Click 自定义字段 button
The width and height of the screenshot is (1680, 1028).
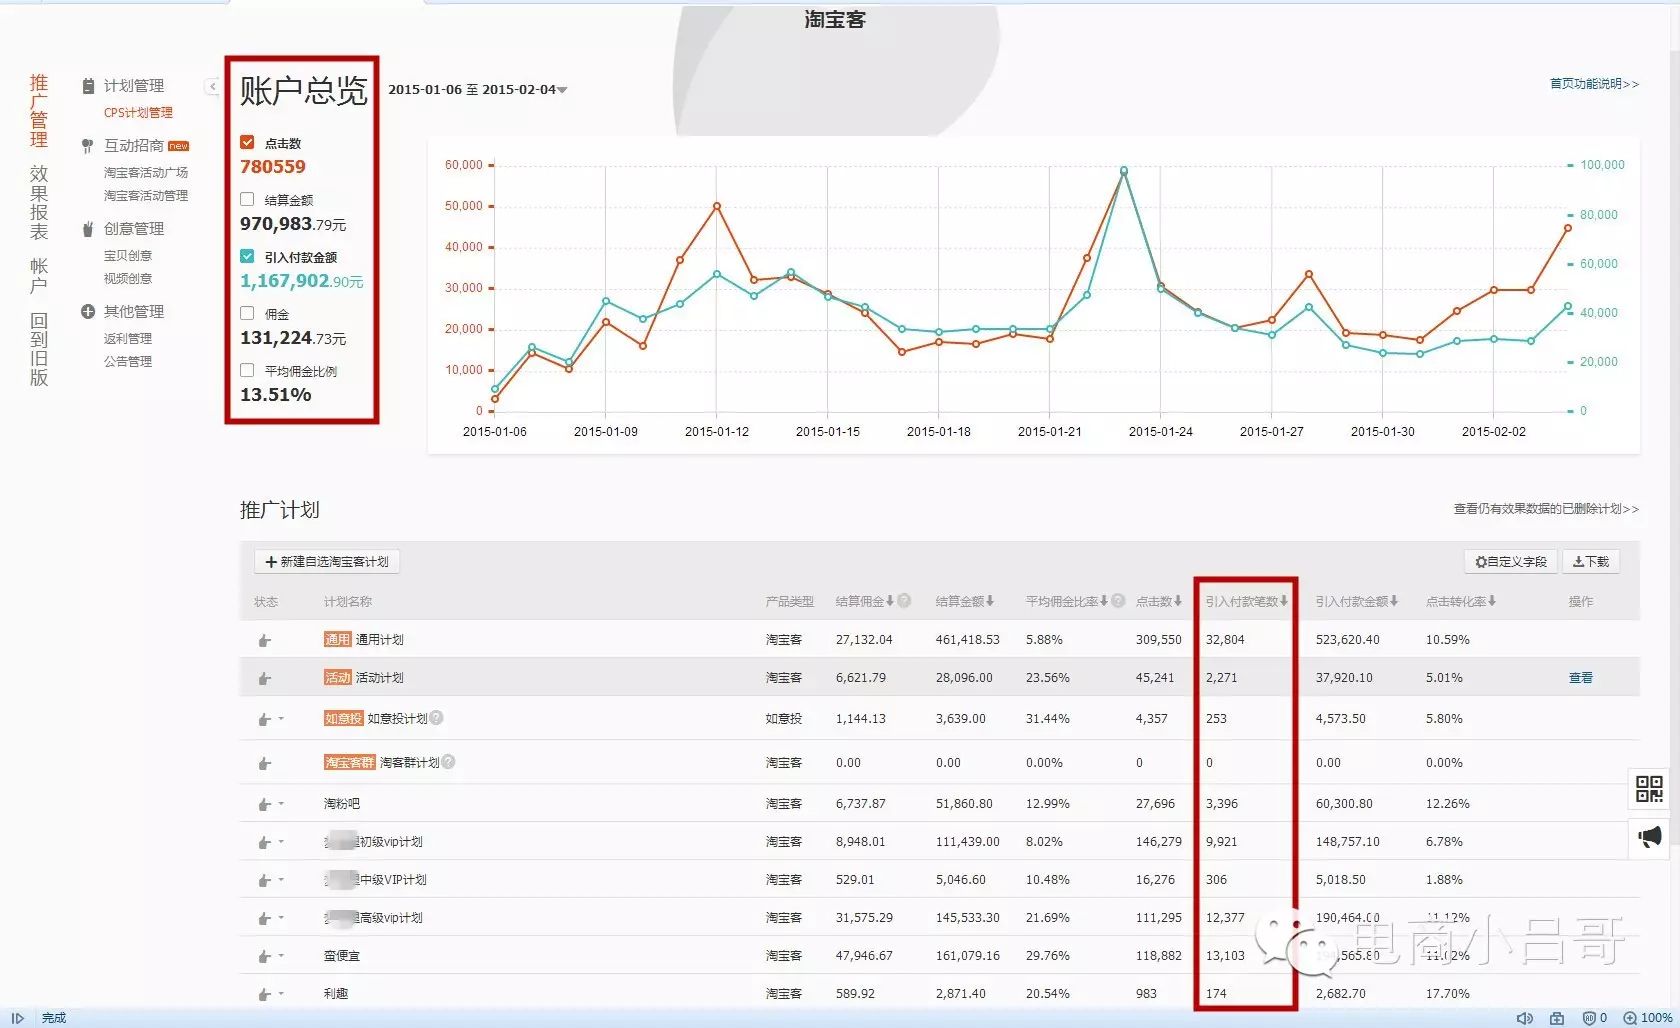[x=1510, y=562]
